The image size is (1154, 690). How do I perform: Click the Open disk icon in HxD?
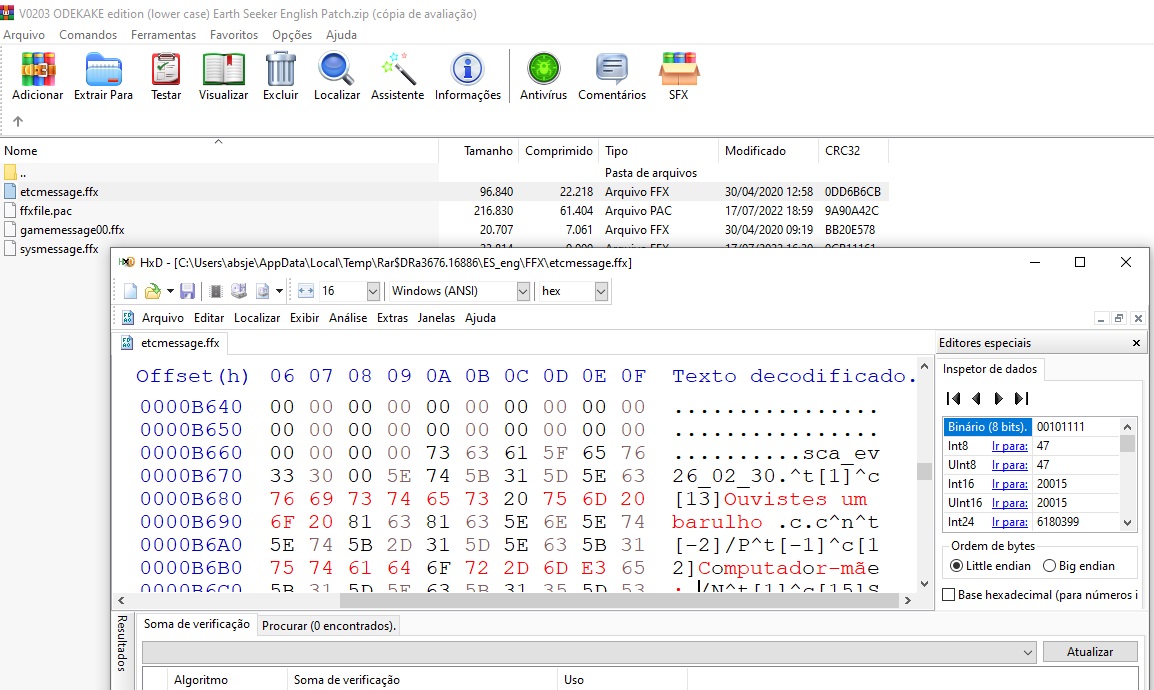click(238, 291)
